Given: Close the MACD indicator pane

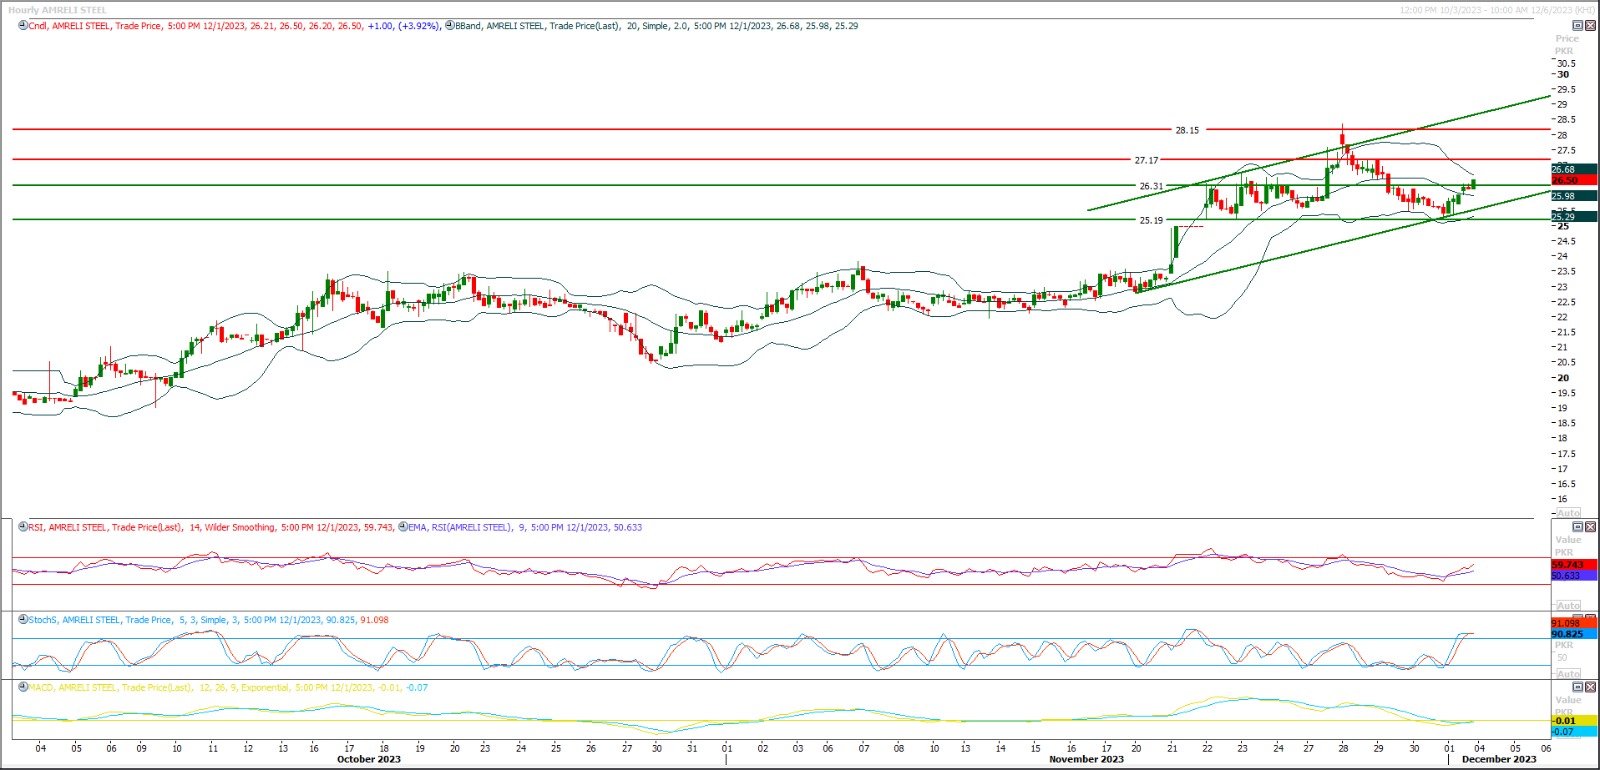Looking at the screenshot, I should [1591, 688].
